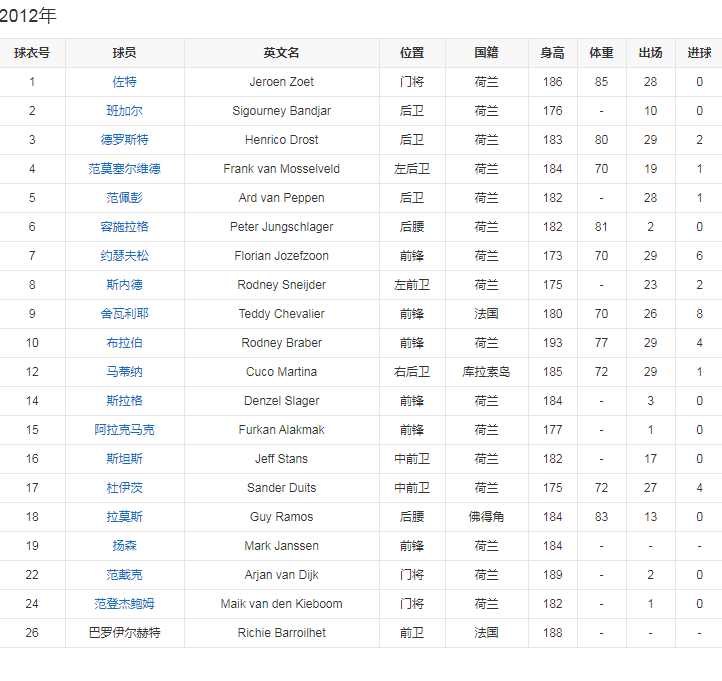The width and height of the screenshot is (722, 681).
Task: Go to 约瑟夫松 player page
Action: (x=125, y=256)
